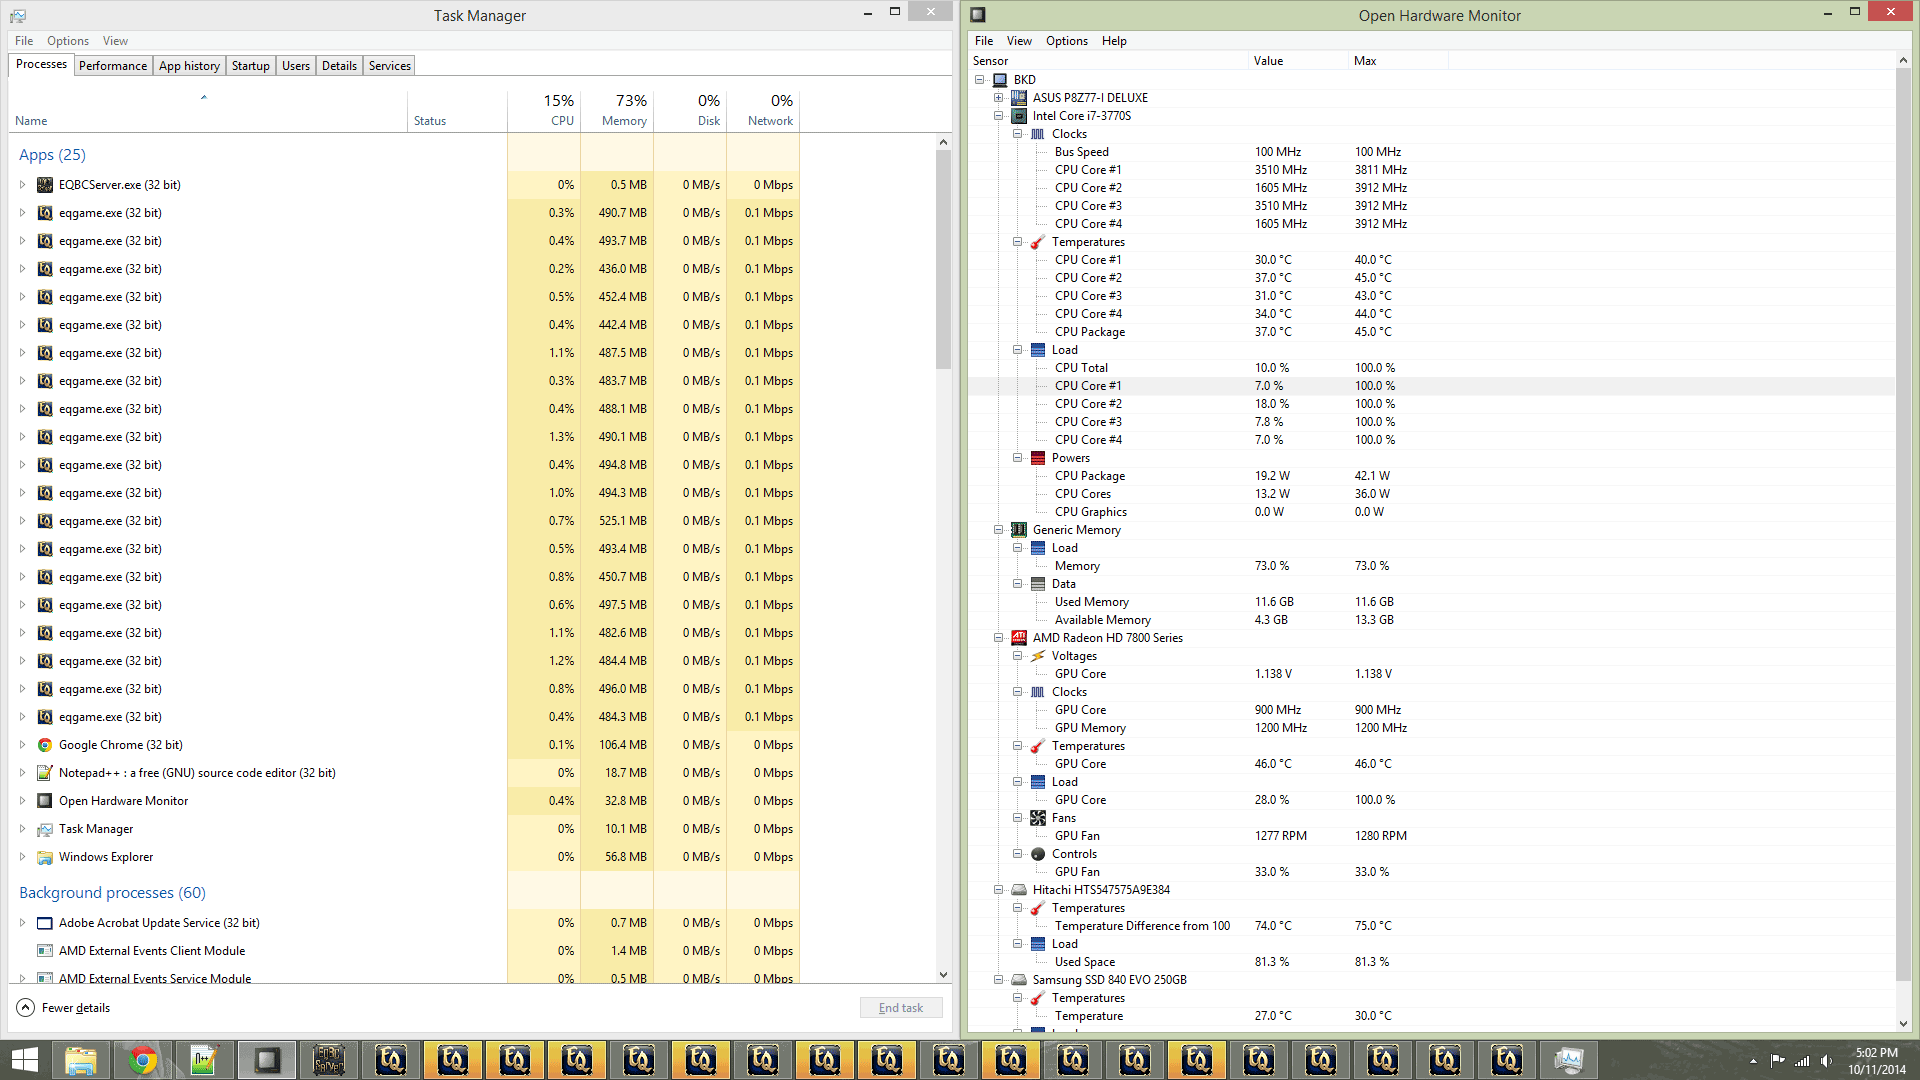The height and width of the screenshot is (1080, 1920).
Task: Click the Intel Core i7-3770S CPU icon
Action: (x=1019, y=116)
